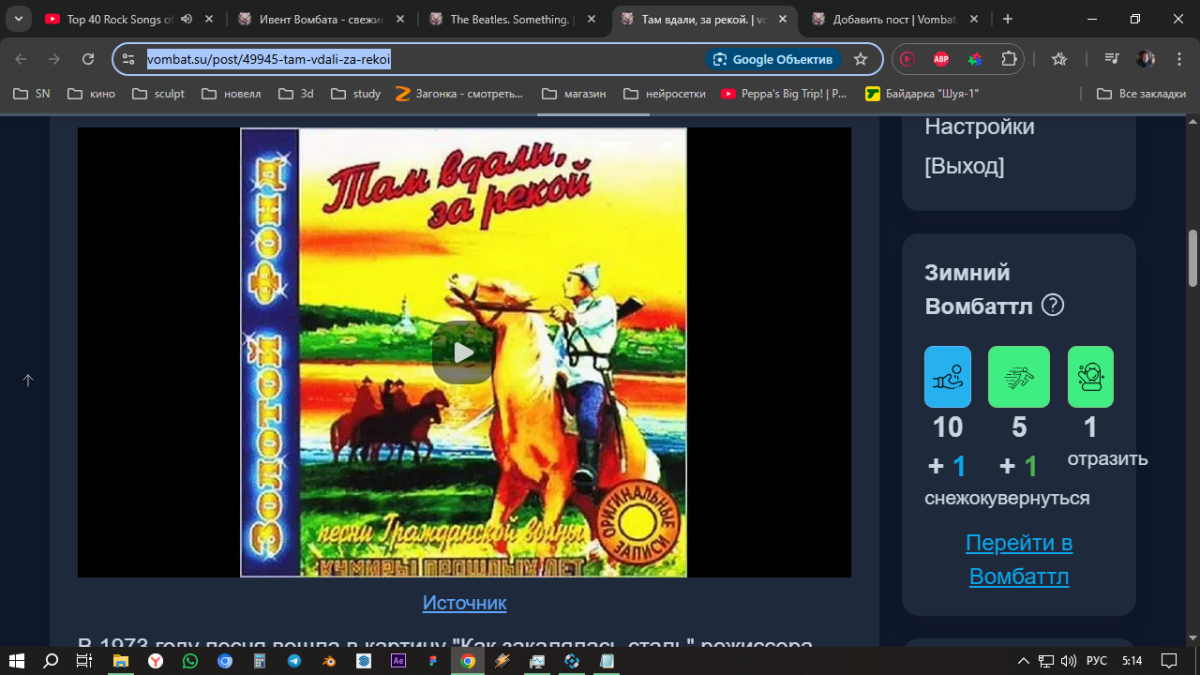Follow the "Перейти в Вомбаттл" link
The height and width of the screenshot is (675, 1200).
pyautogui.click(x=1019, y=560)
